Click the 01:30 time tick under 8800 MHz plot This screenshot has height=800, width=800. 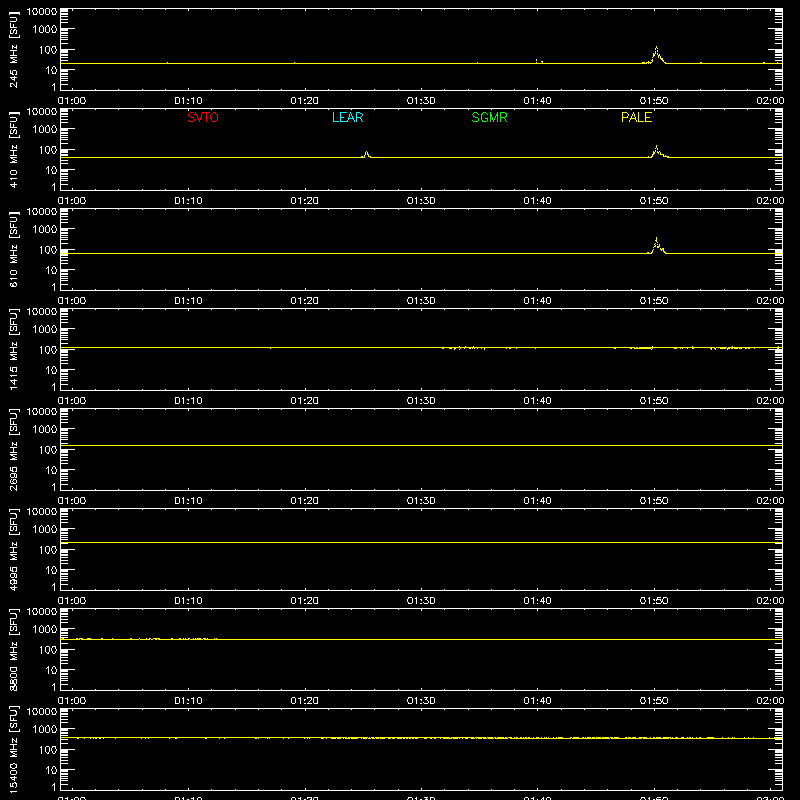coord(421,701)
